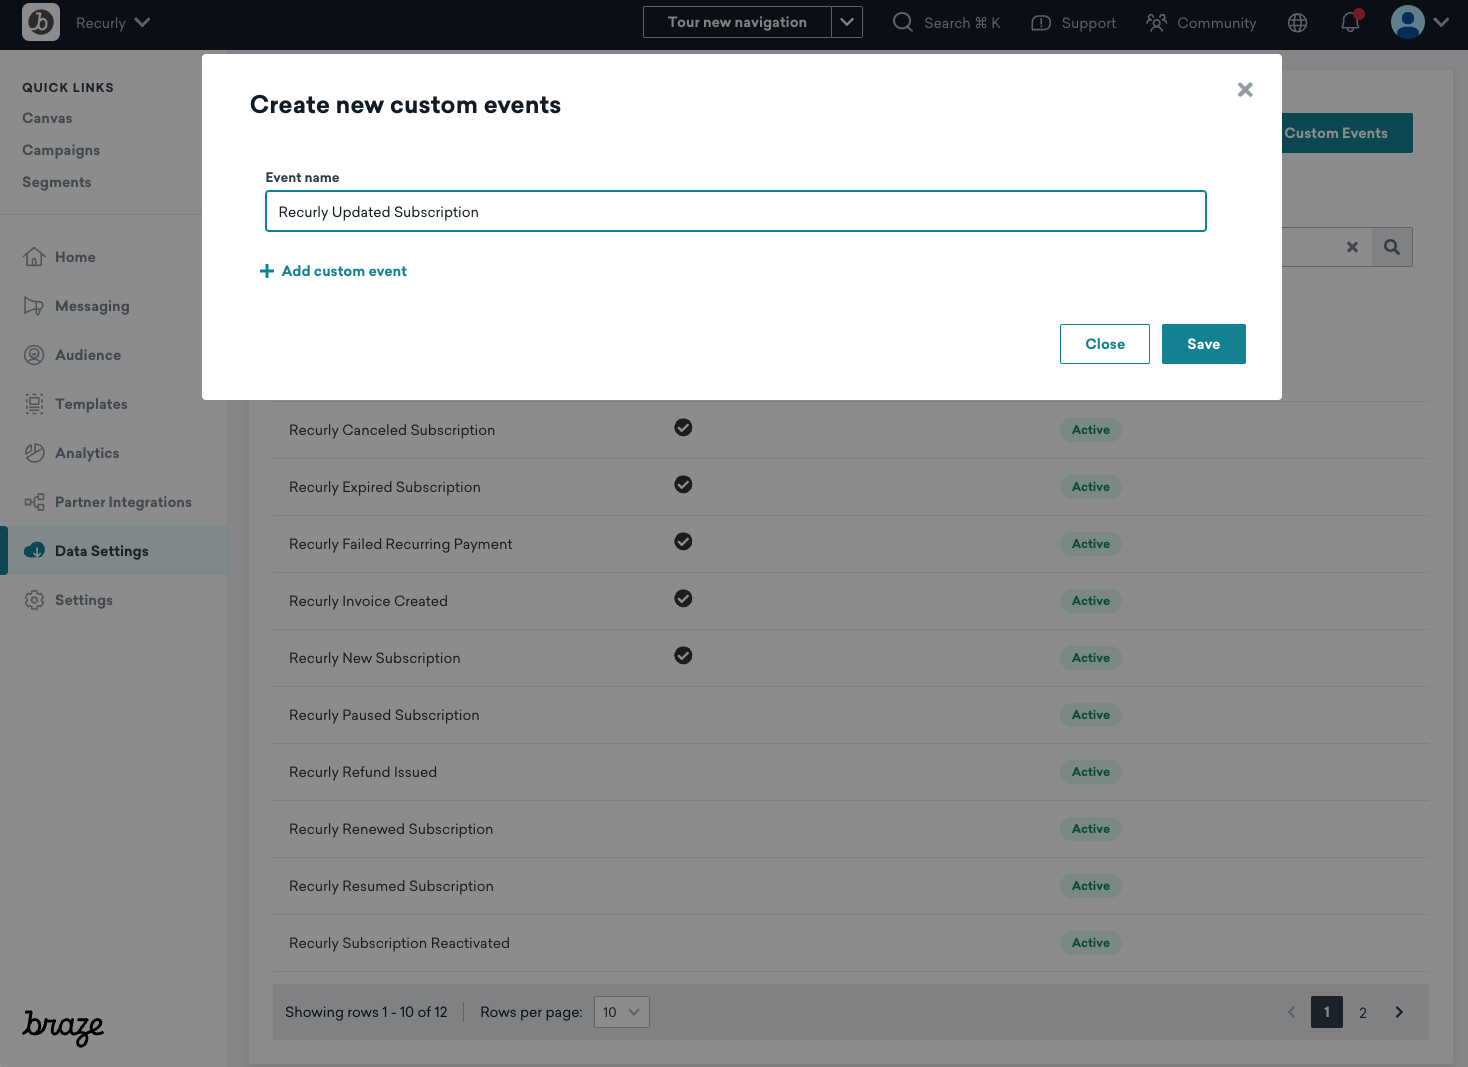Image resolution: width=1468 pixels, height=1067 pixels.
Task: Click Active badge on Recurly Canceled Subscription row
Action: pyautogui.click(x=1091, y=430)
